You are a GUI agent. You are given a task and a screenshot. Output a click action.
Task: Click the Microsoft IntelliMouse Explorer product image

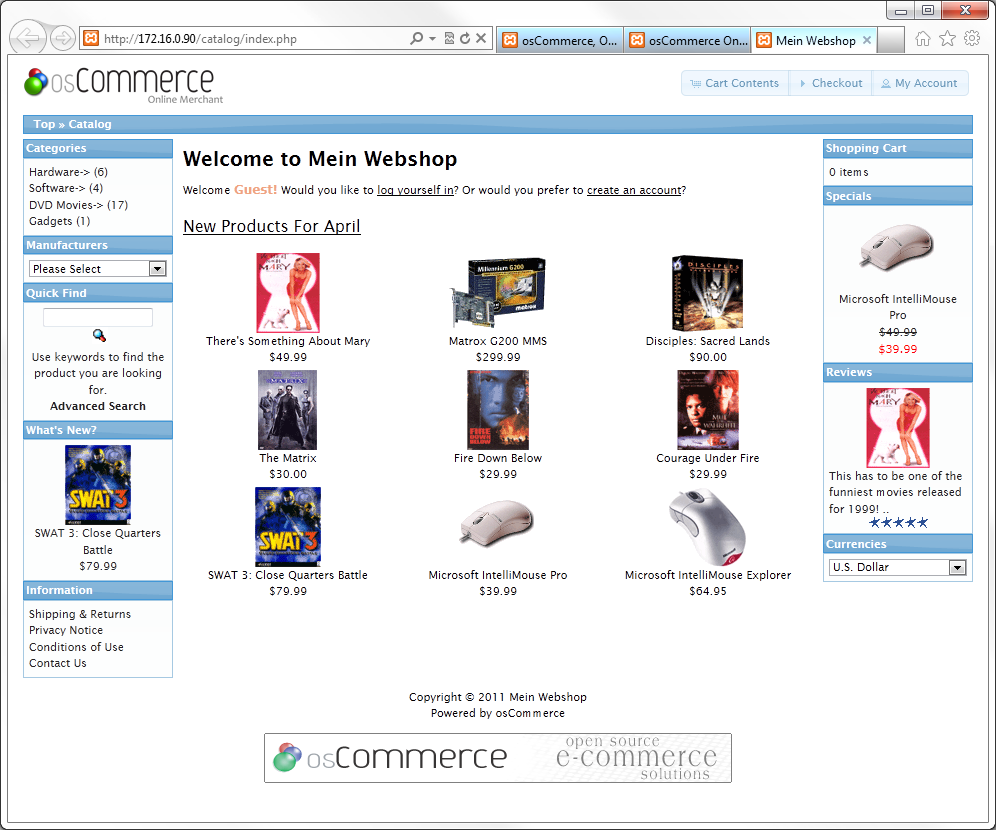click(x=708, y=527)
